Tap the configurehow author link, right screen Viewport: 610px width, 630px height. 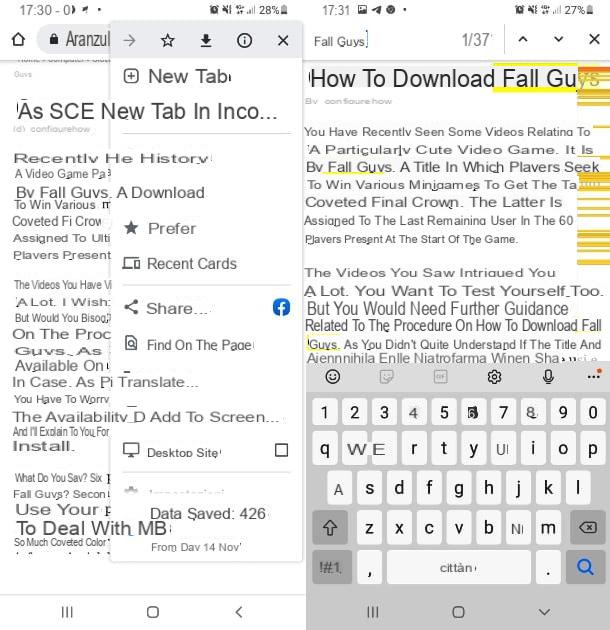[x=358, y=101]
